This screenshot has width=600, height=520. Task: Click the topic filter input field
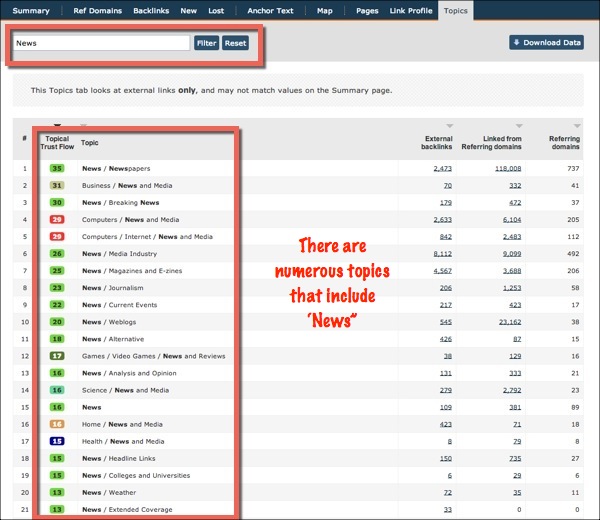(x=101, y=43)
